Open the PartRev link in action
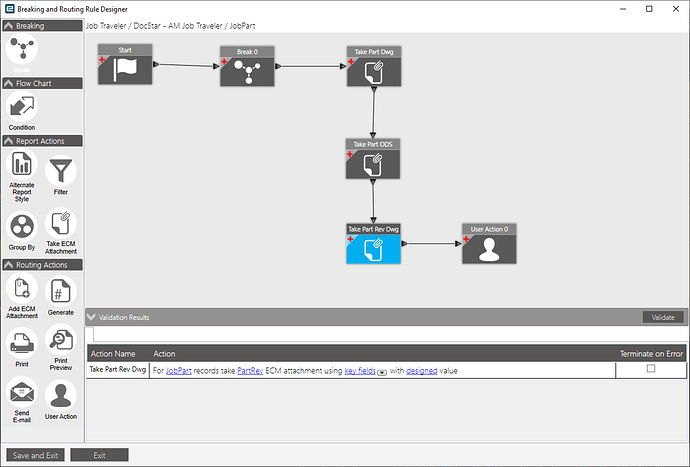The width and height of the screenshot is (690, 467). [250, 371]
